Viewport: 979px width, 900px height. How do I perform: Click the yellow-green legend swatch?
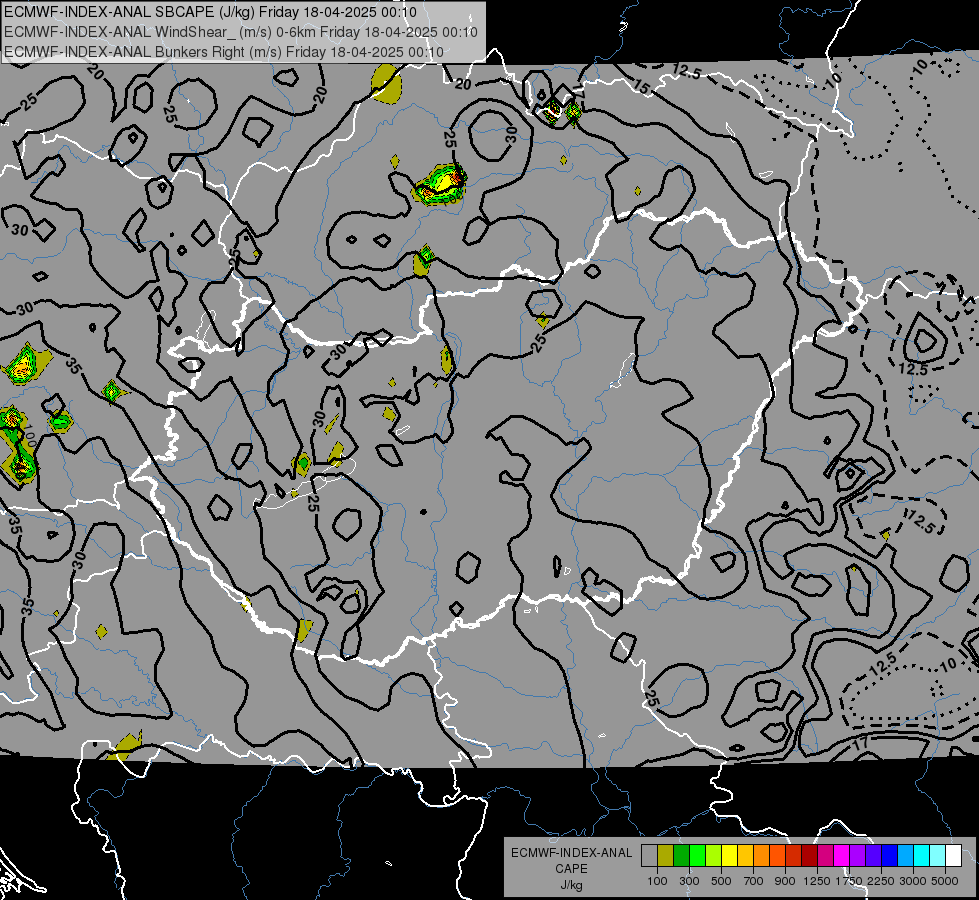[x=714, y=856]
